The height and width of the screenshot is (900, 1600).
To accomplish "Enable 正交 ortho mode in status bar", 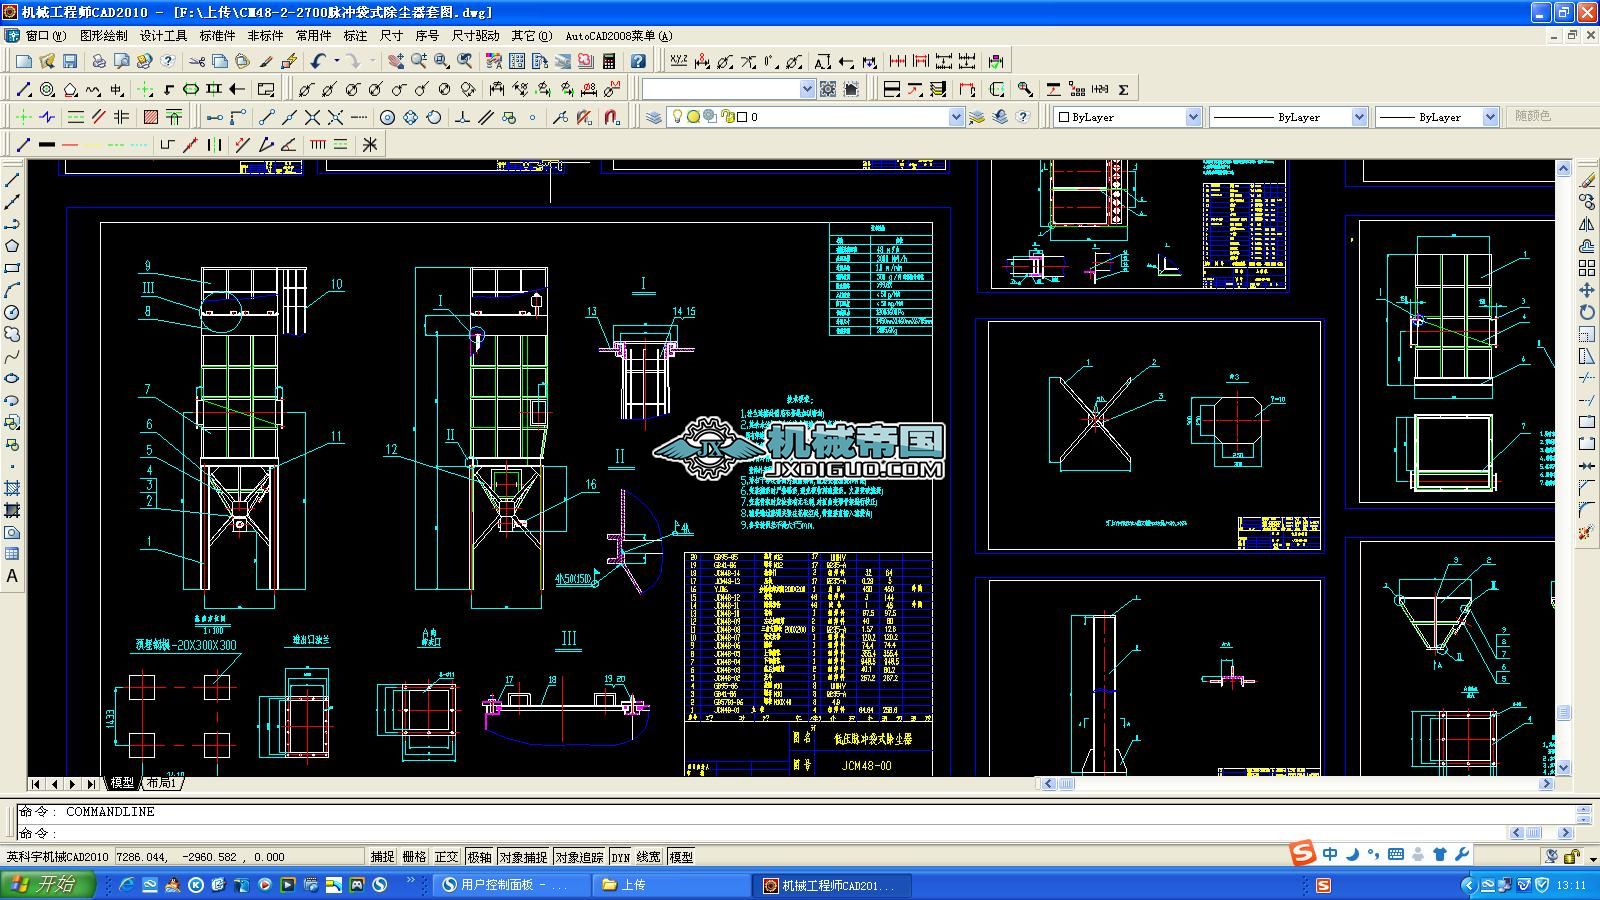I will (447, 856).
